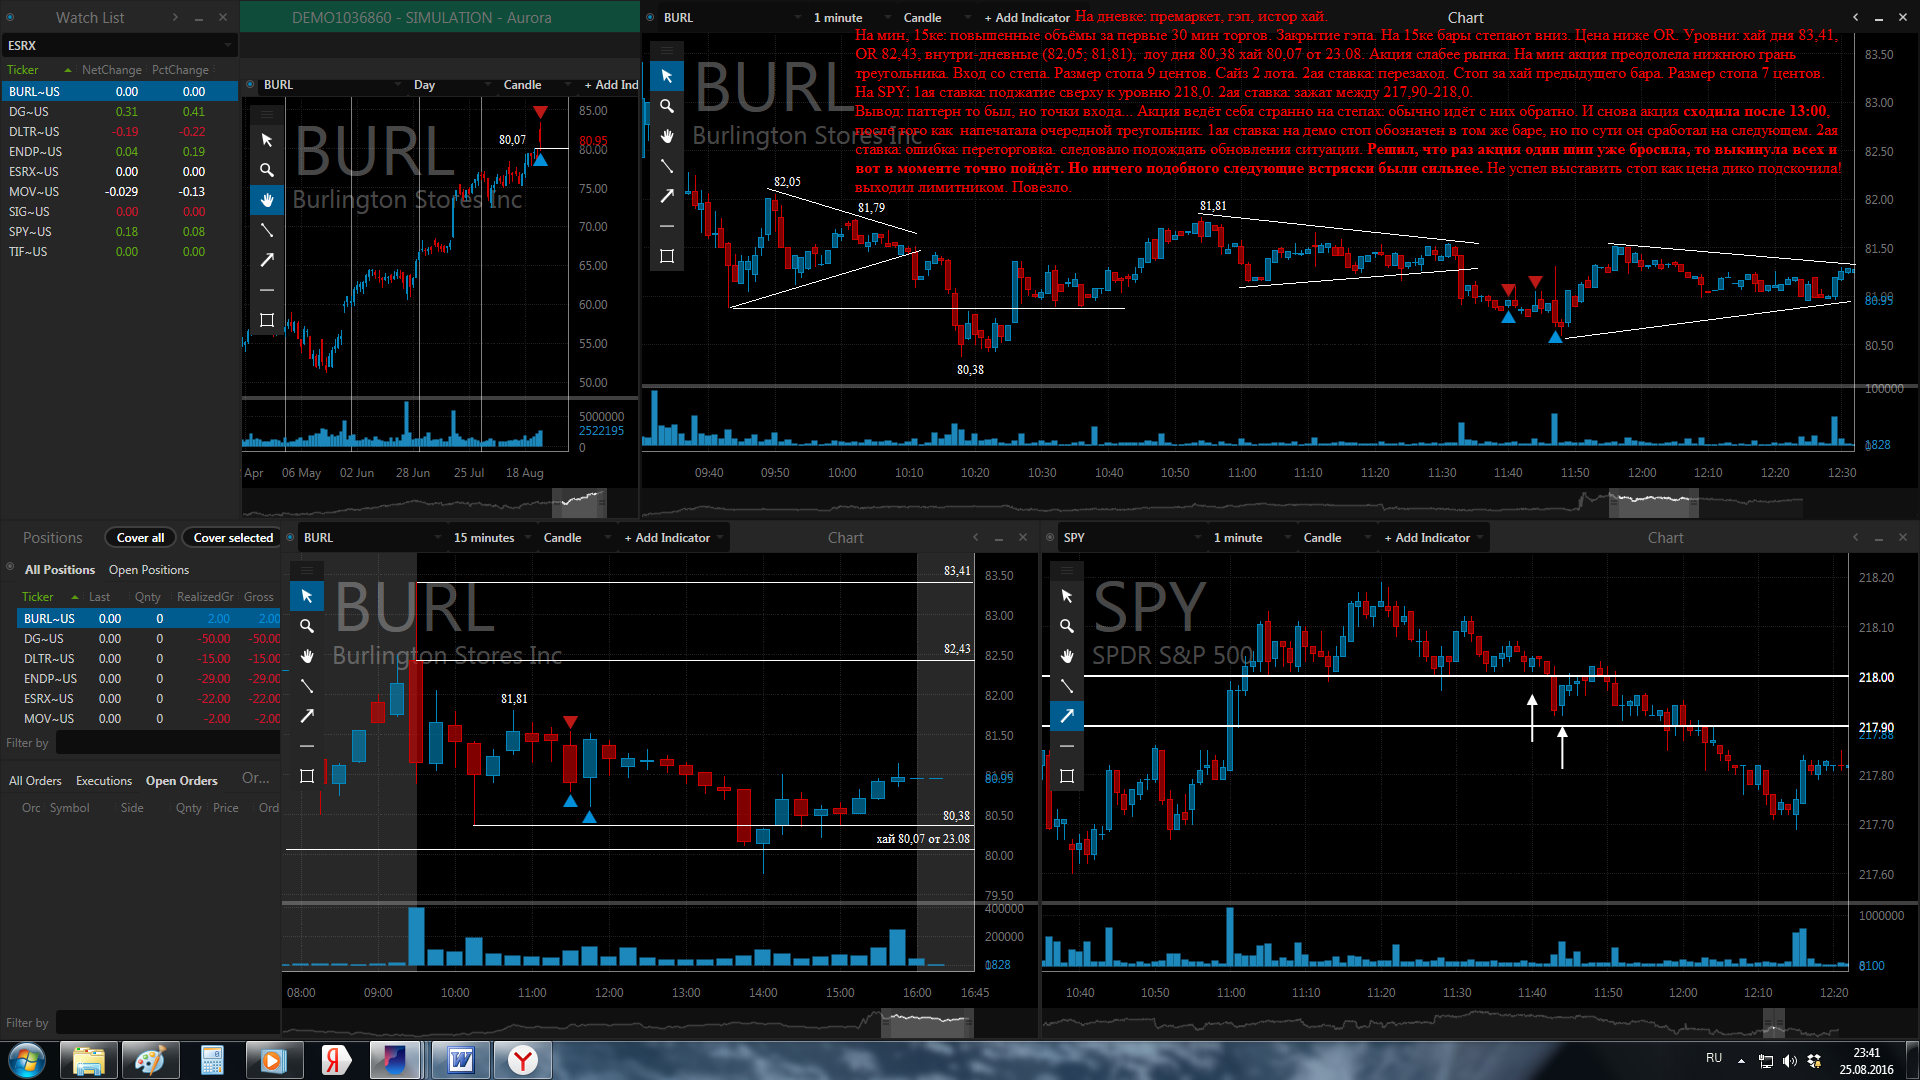The height and width of the screenshot is (1080, 1920).
Task: Click Add Indicator in SPY chart
Action: point(1427,538)
